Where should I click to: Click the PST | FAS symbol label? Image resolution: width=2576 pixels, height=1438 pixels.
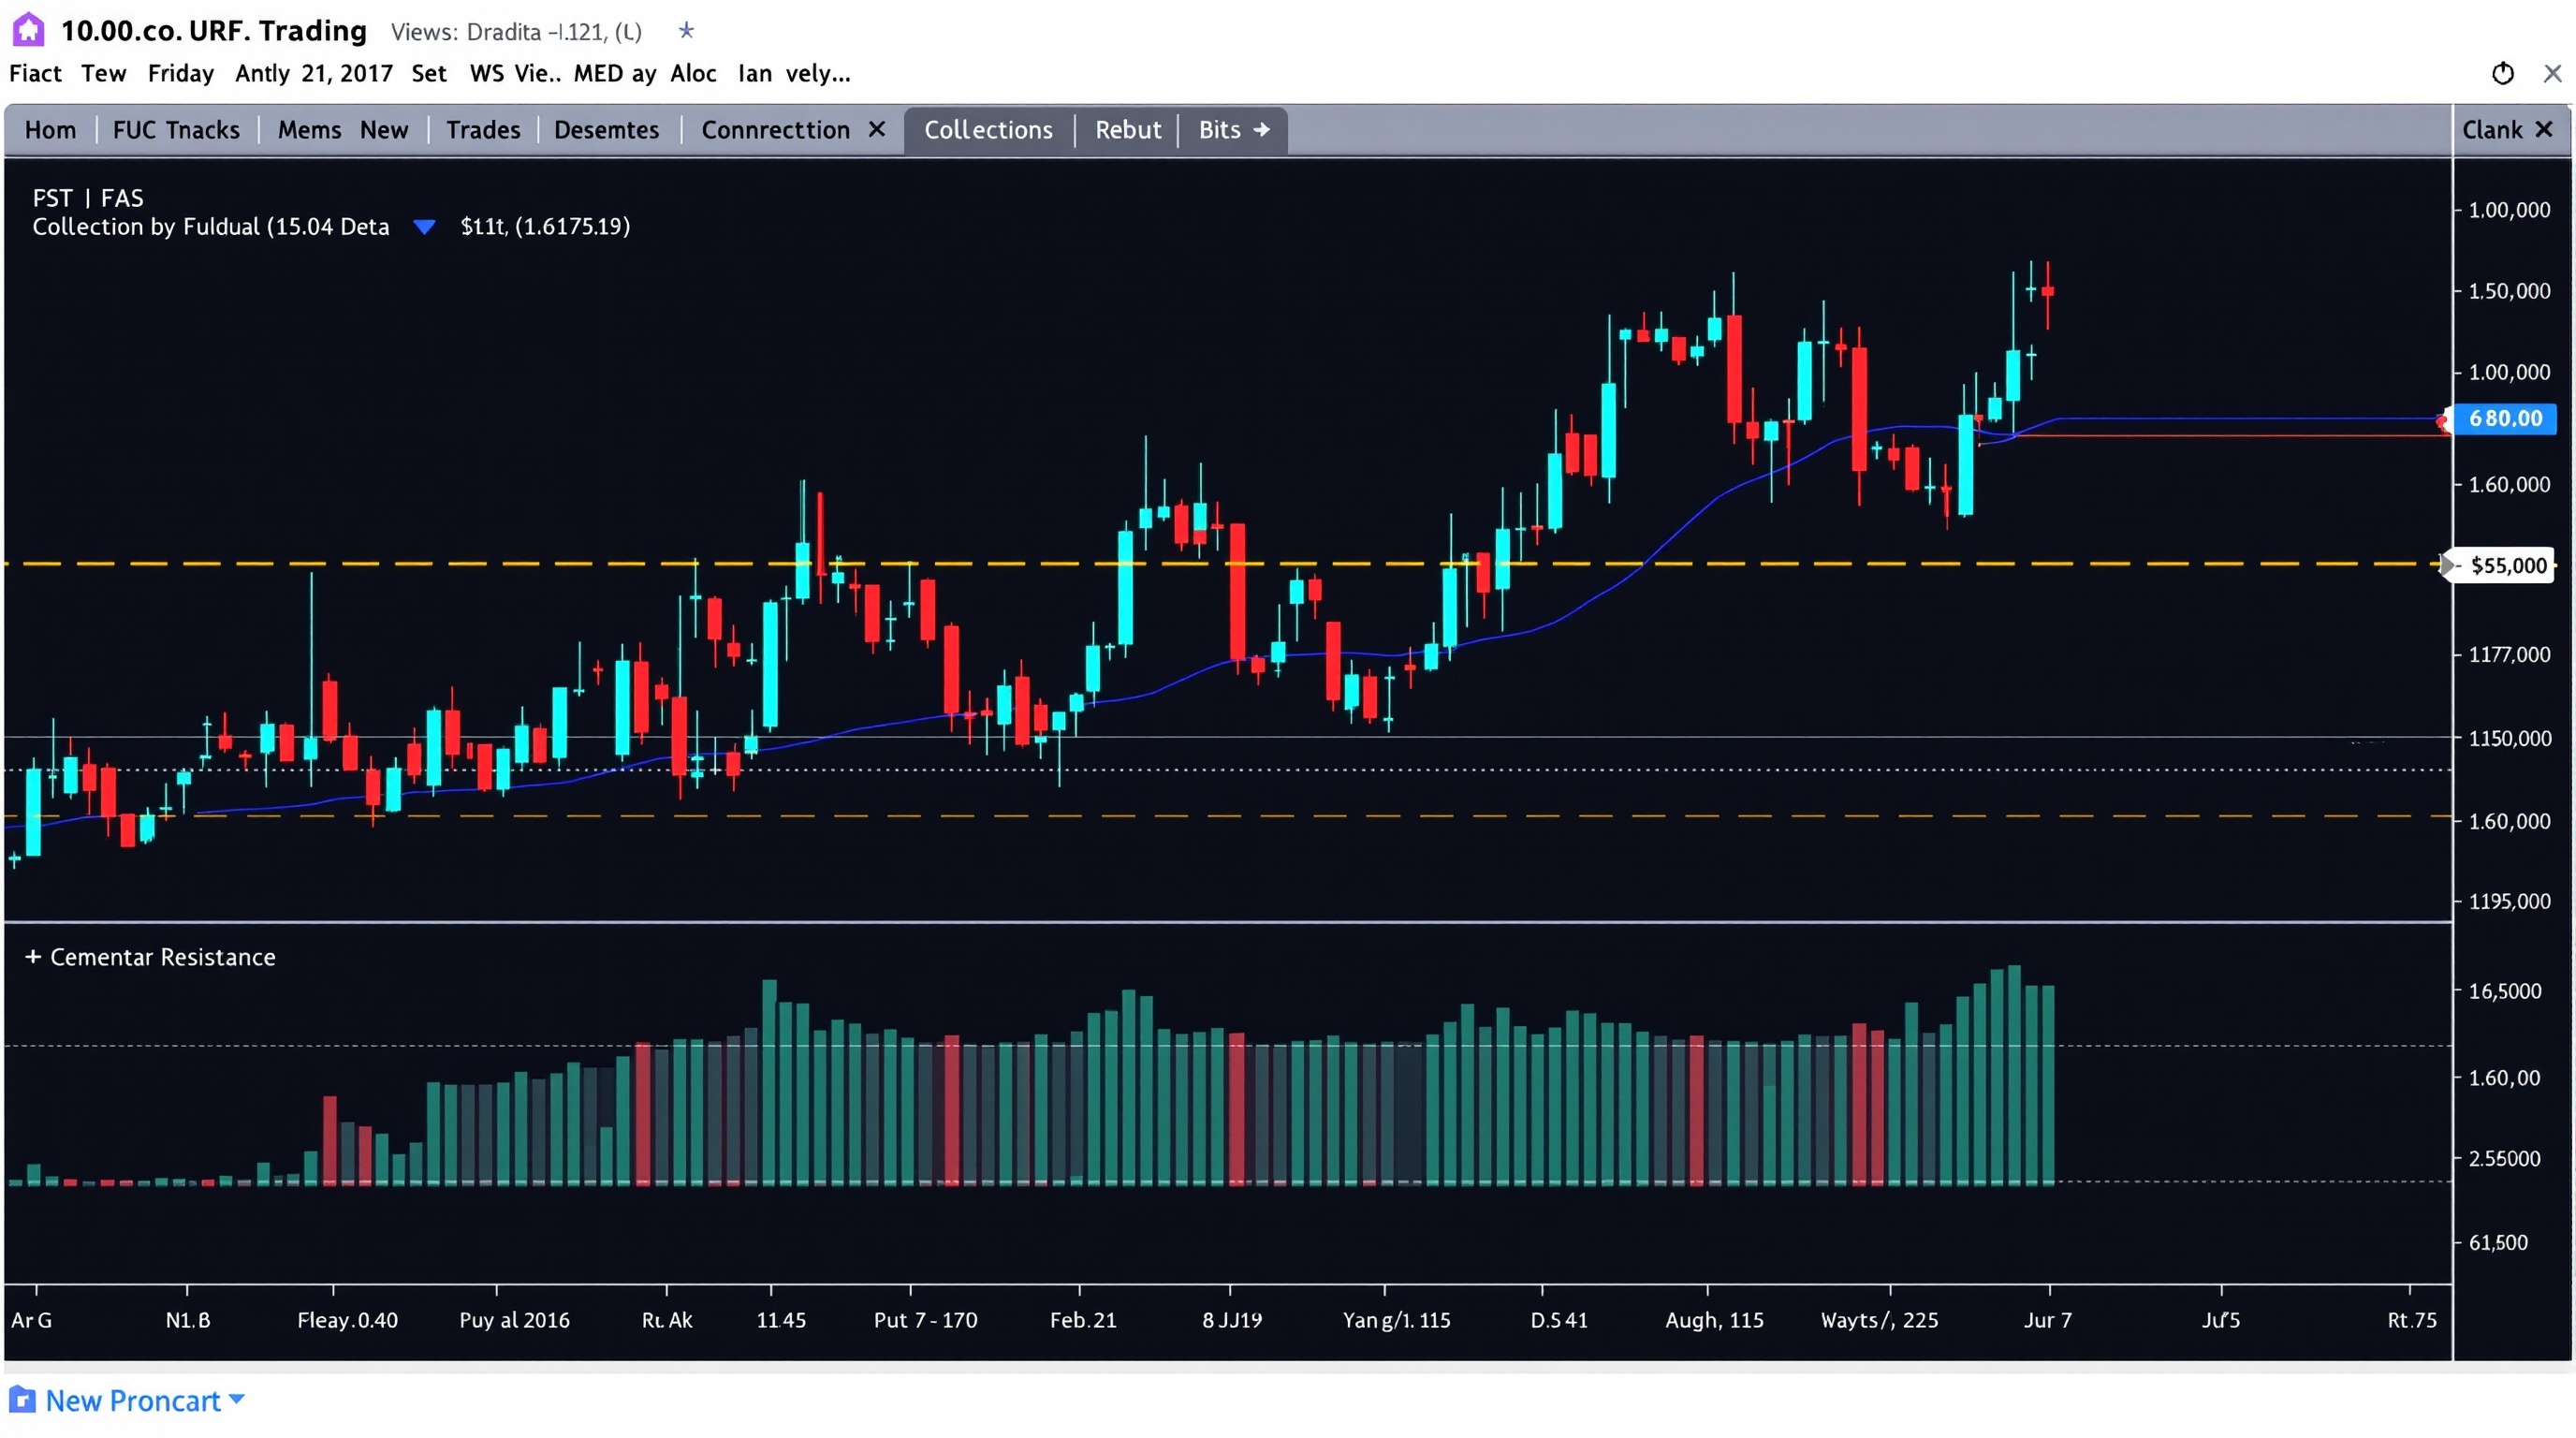click(88, 198)
